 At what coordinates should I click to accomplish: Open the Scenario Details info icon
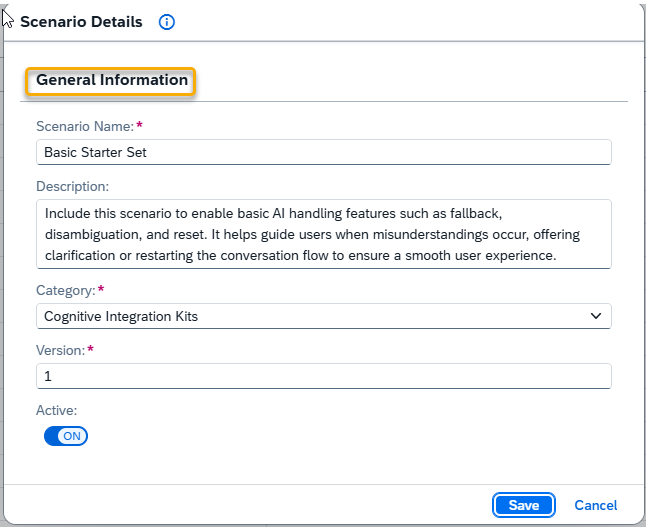click(166, 22)
